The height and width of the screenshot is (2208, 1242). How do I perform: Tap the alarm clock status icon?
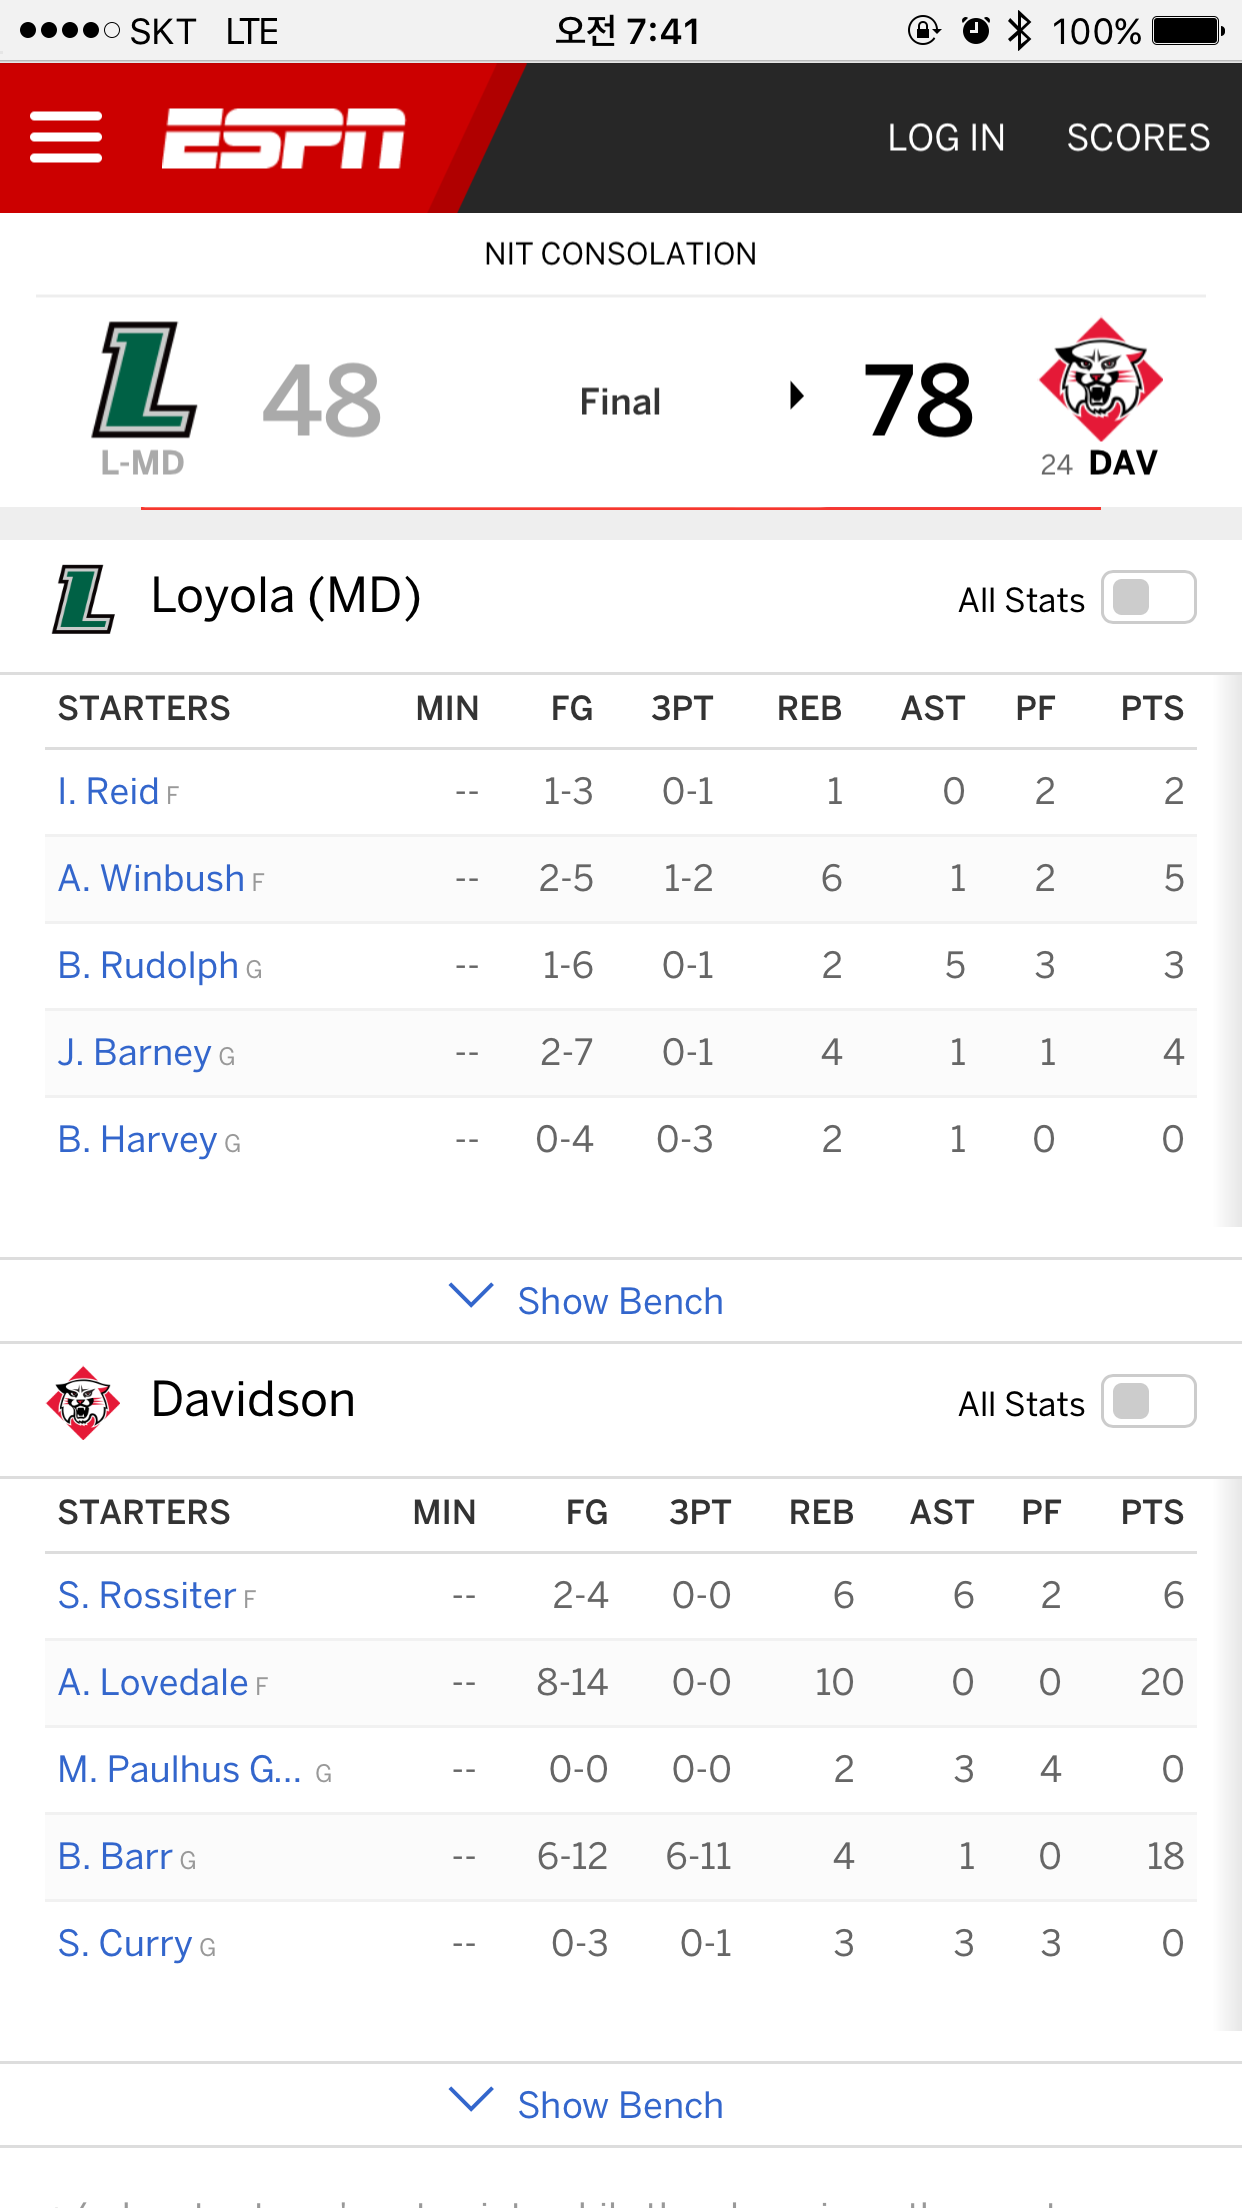pyautogui.click(x=975, y=31)
